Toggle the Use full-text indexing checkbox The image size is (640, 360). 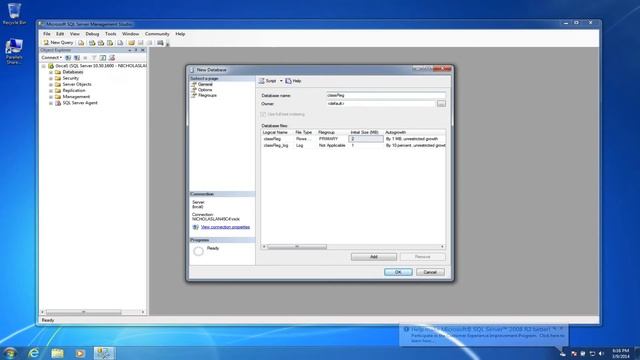(x=263, y=115)
